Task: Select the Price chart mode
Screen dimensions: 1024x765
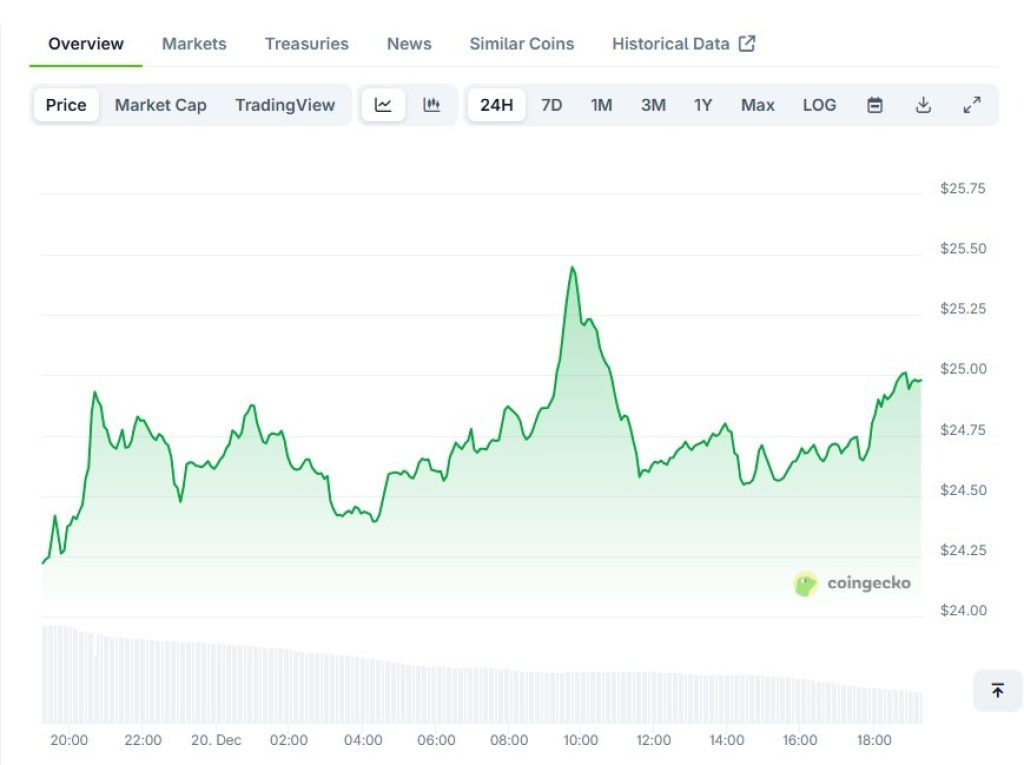Action: 66,105
